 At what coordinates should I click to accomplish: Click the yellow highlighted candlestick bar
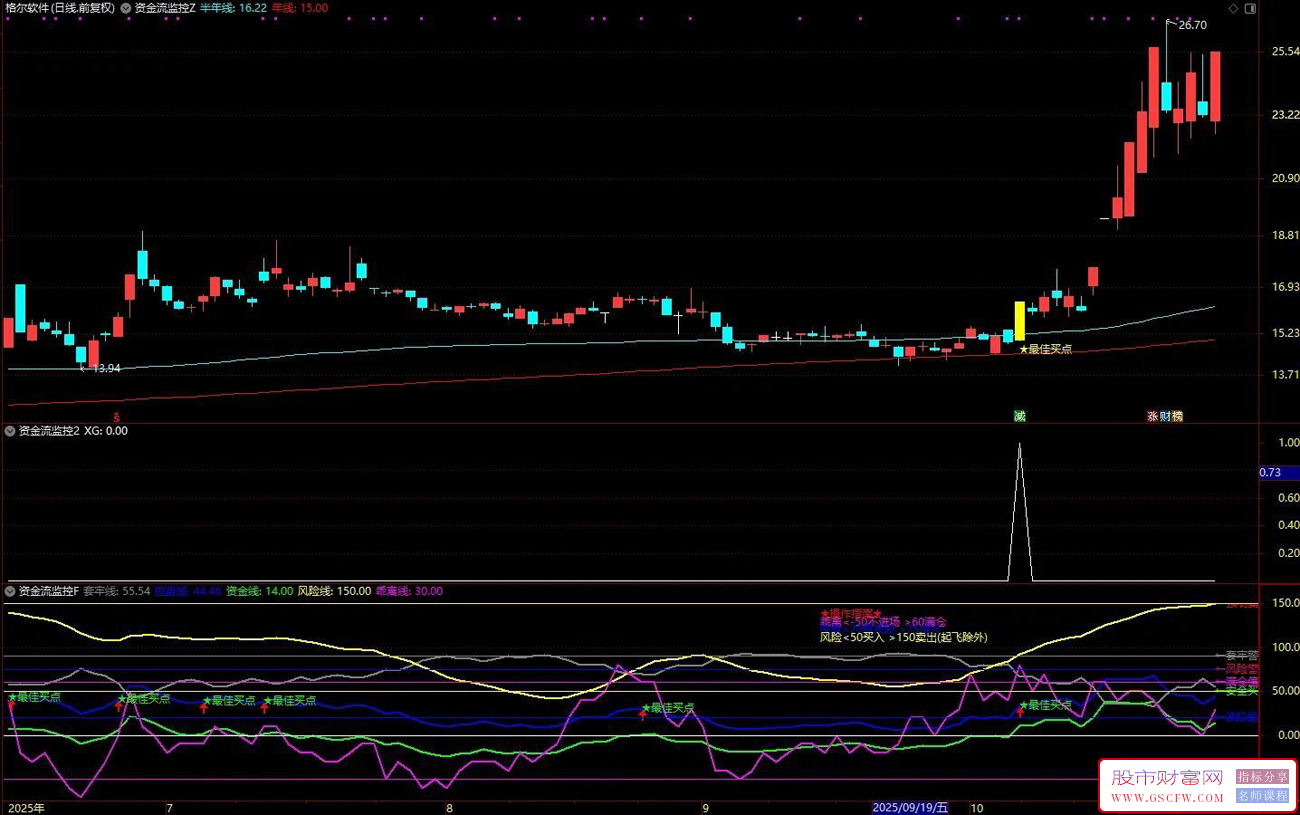pyautogui.click(x=1020, y=321)
